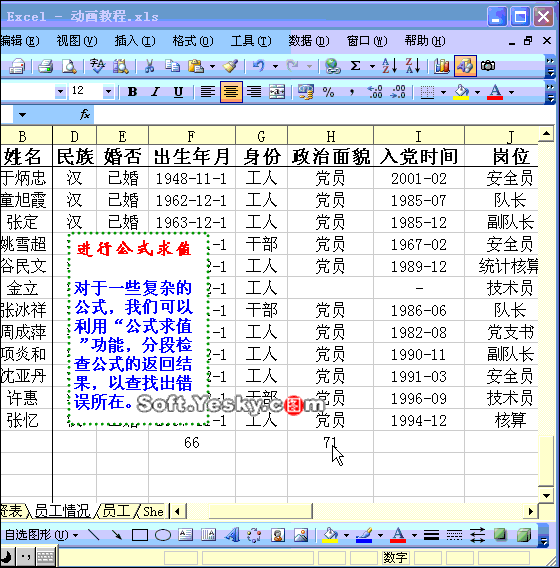Select cell H containing value 71
The height and width of the screenshot is (568, 560).
330,442
